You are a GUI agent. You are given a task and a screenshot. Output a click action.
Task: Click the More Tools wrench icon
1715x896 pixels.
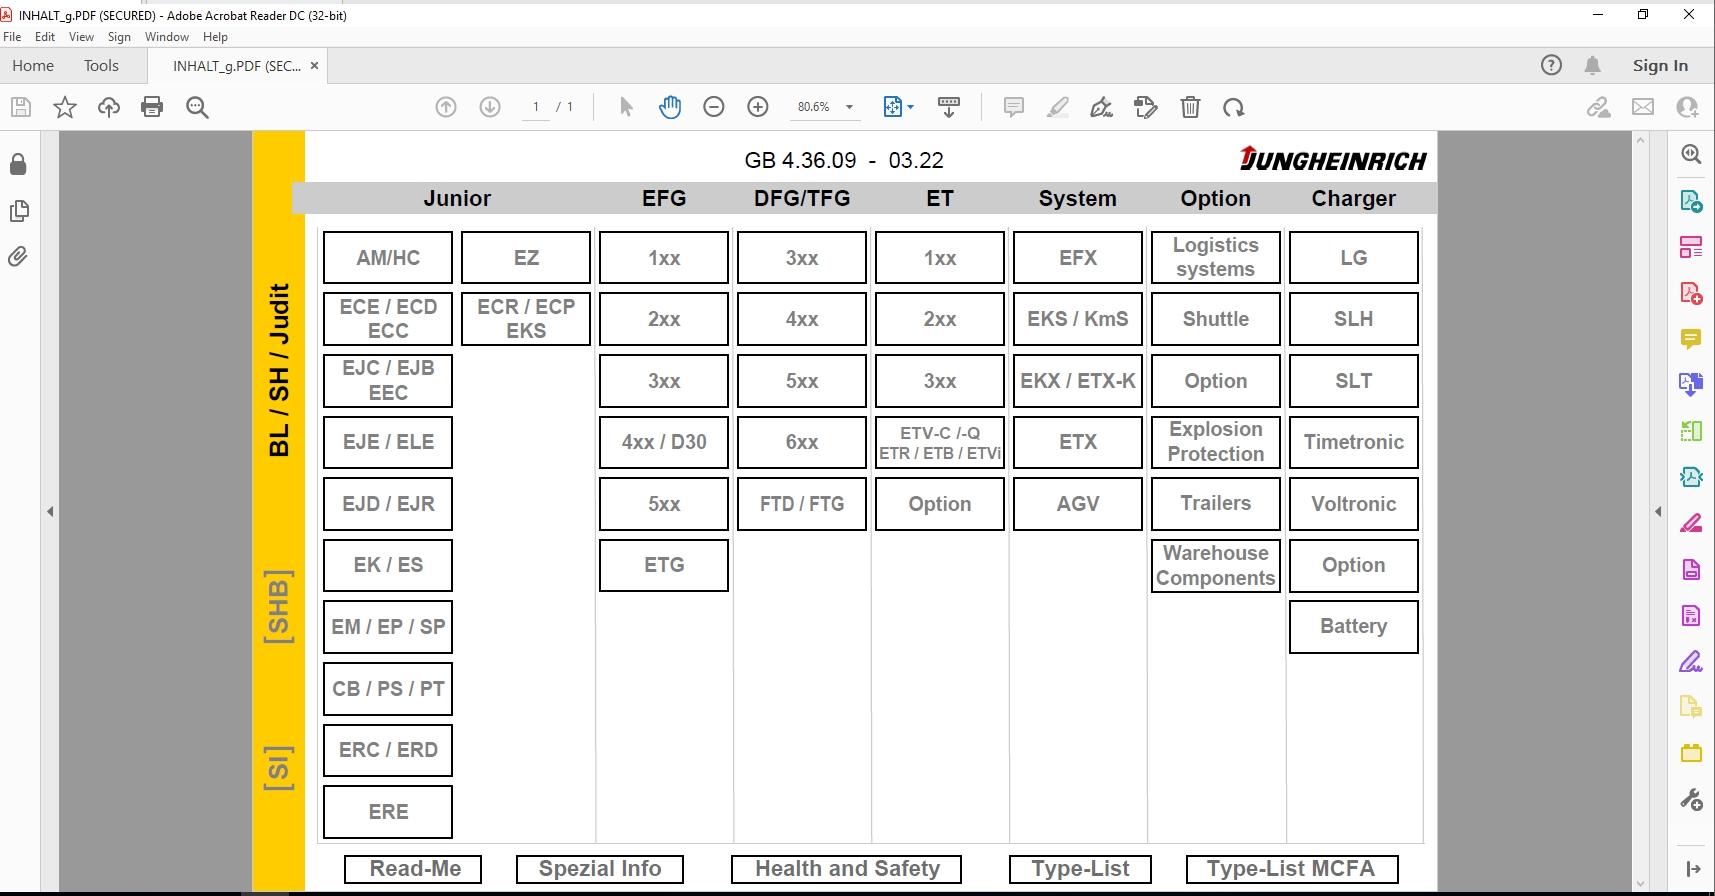point(1691,799)
